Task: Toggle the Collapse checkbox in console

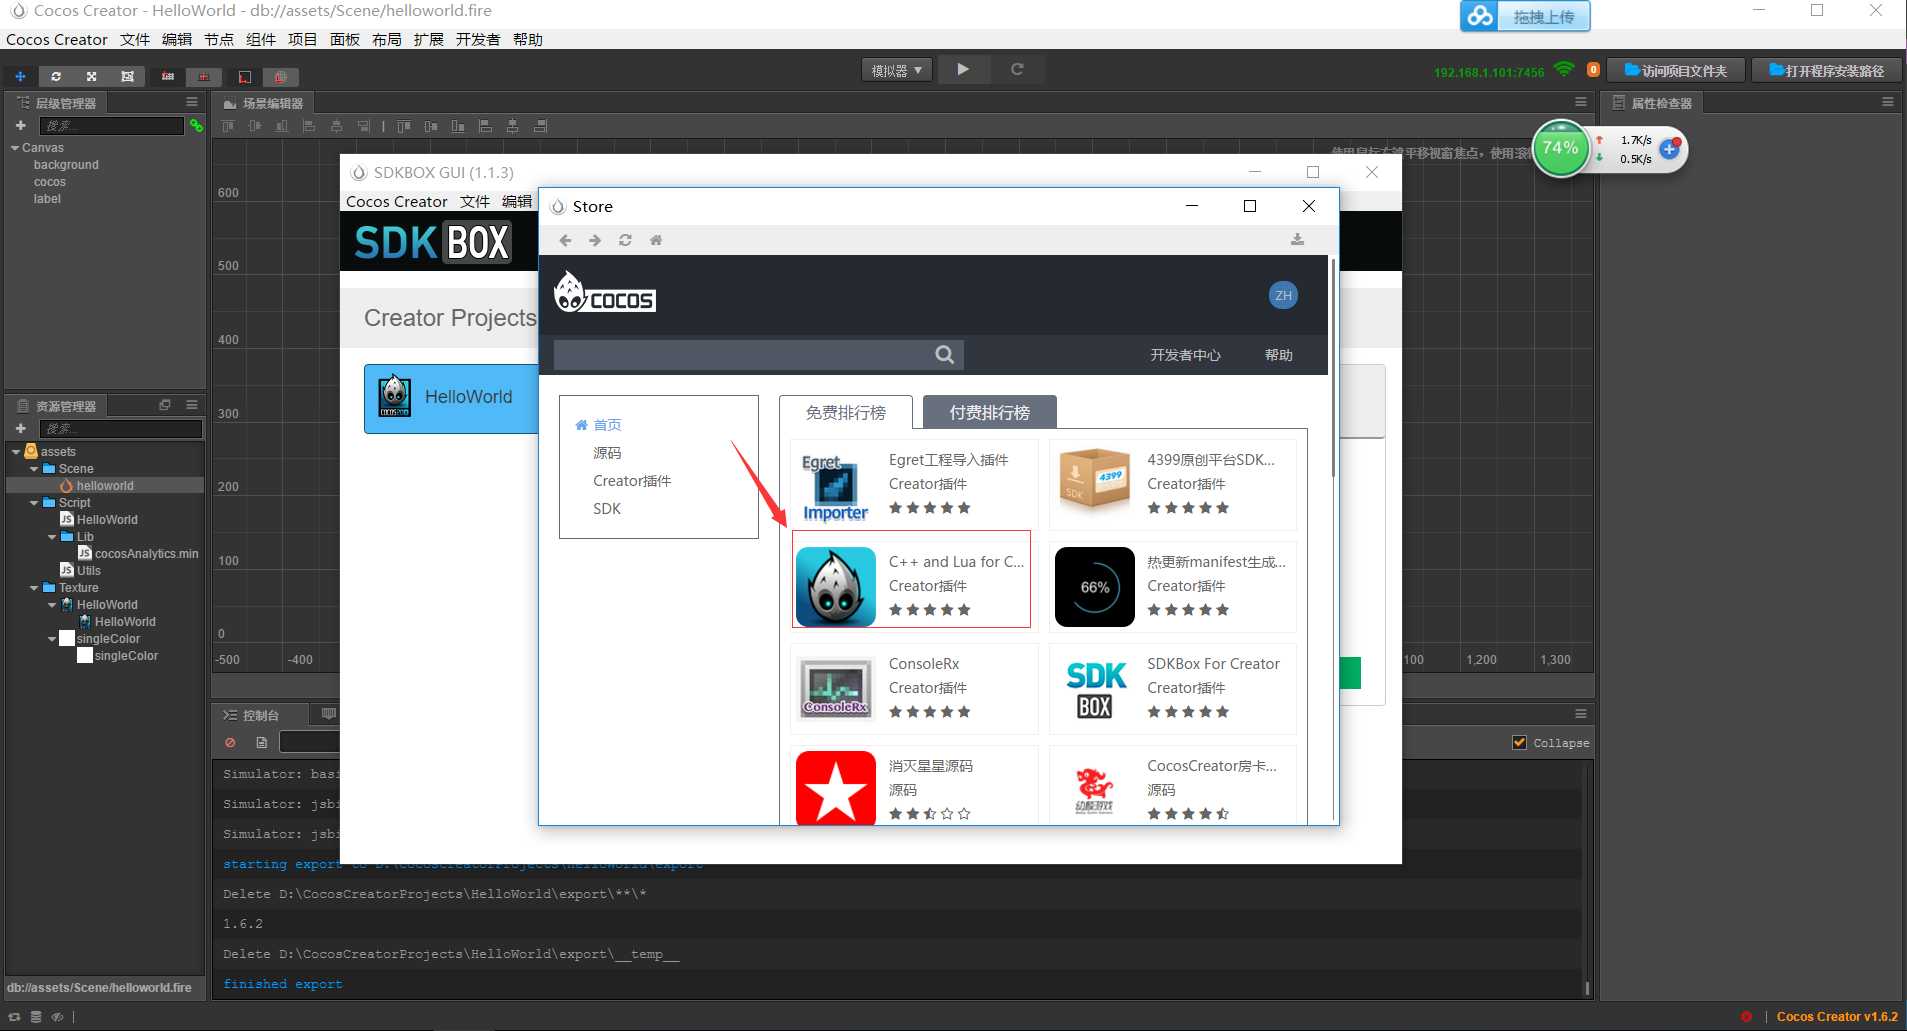Action: click(x=1519, y=742)
